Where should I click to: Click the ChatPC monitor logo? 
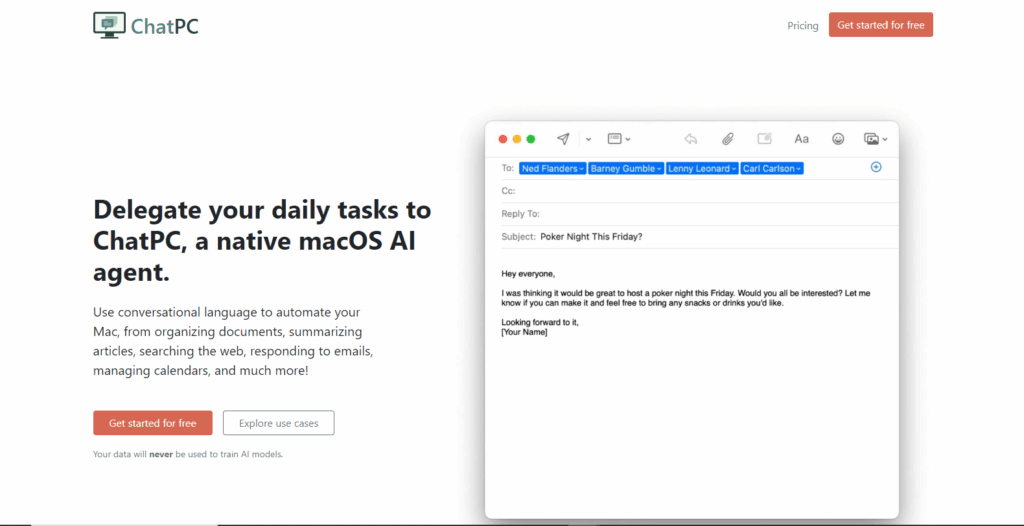click(x=109, y=25)
